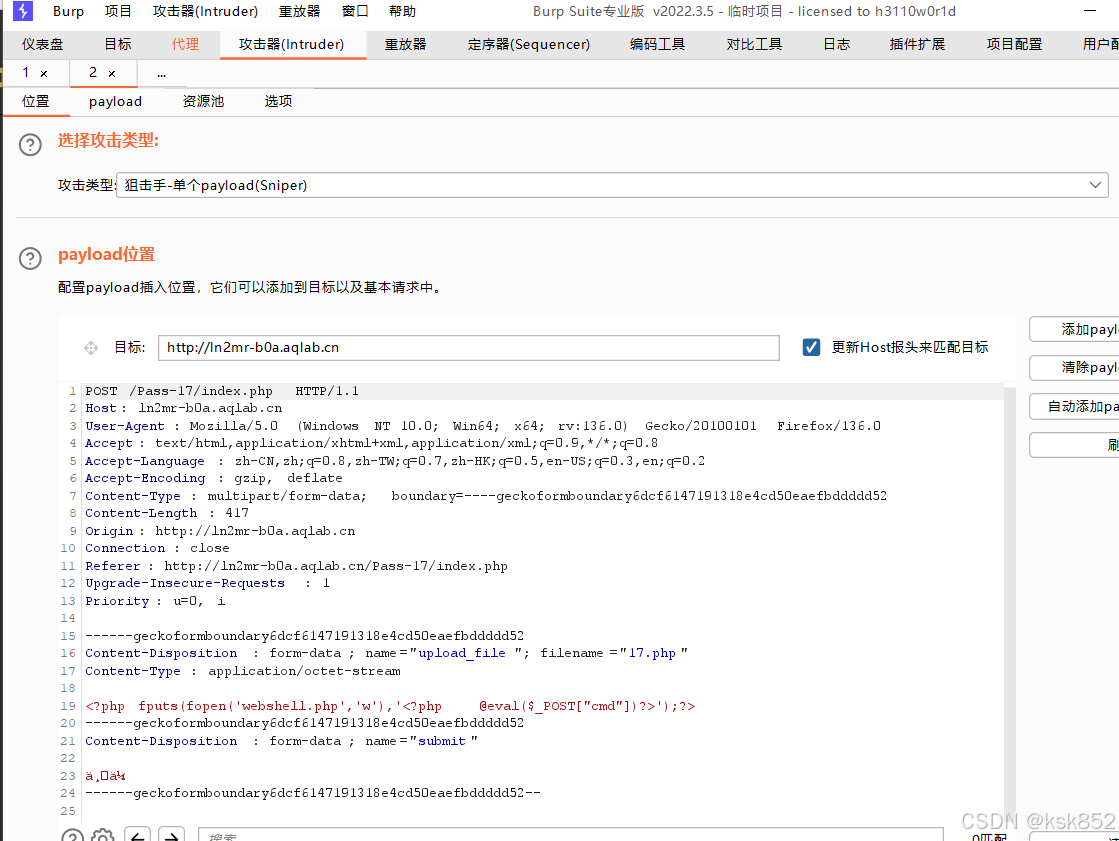This screenshot has width=1119, height=841.
Task: Click the Content-Length: 417 line
Action: point(167,513)
